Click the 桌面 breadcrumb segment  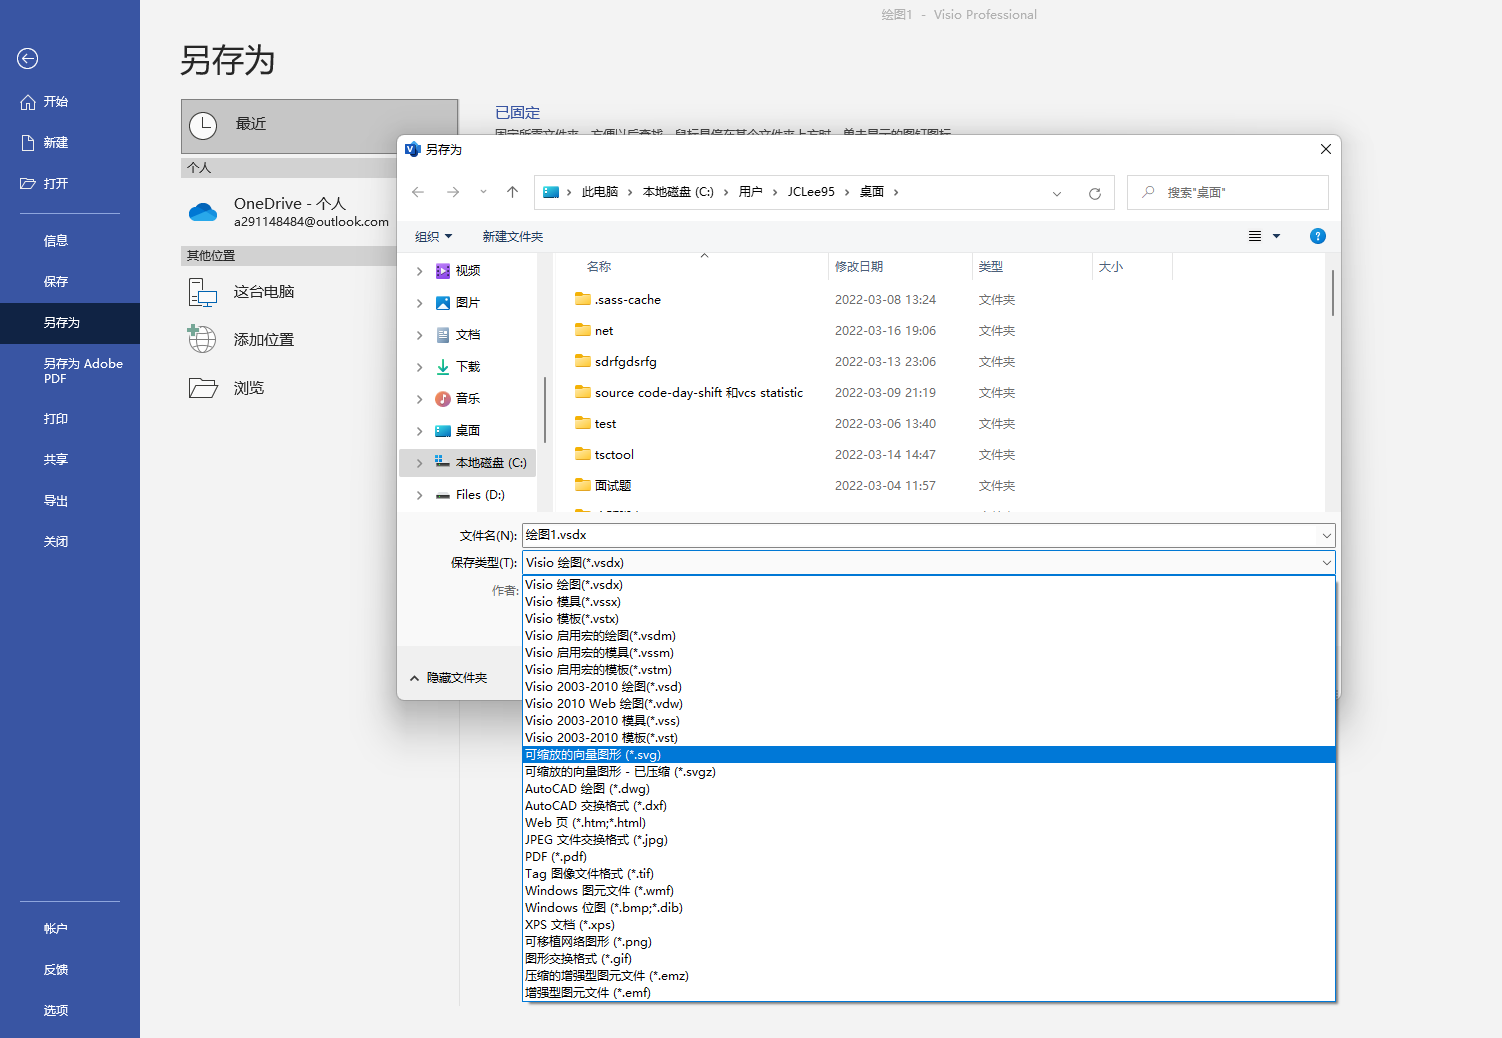pos(872,192)
